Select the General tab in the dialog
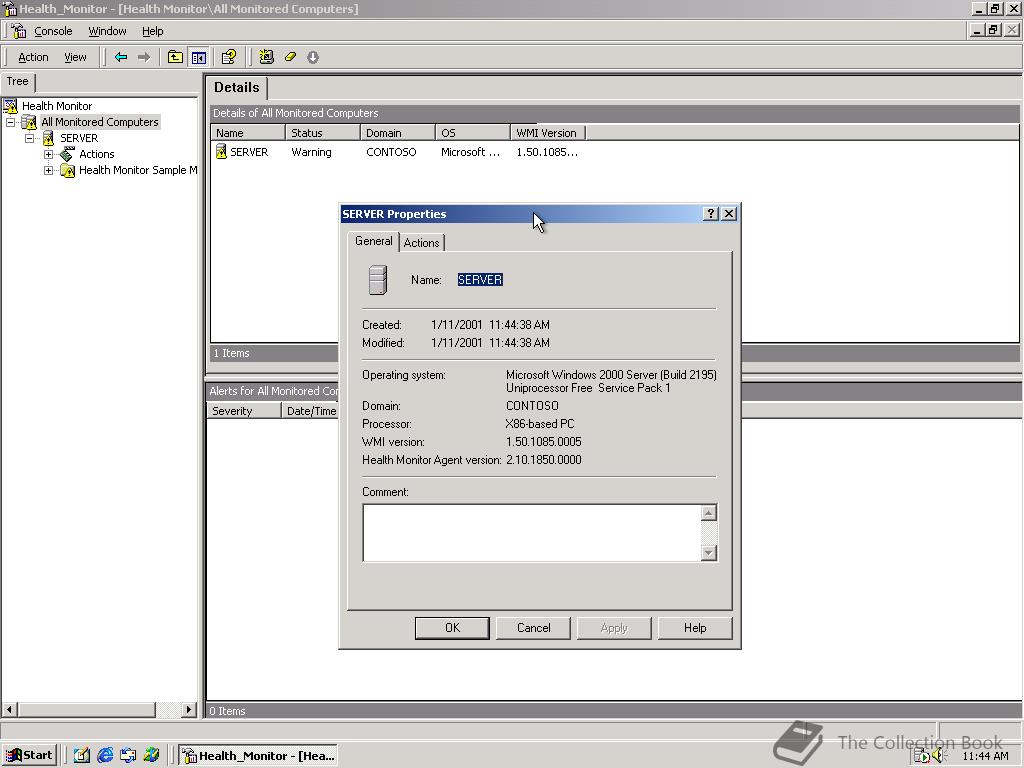This screenshot has height=768, width=1024. tap(374, 241)
